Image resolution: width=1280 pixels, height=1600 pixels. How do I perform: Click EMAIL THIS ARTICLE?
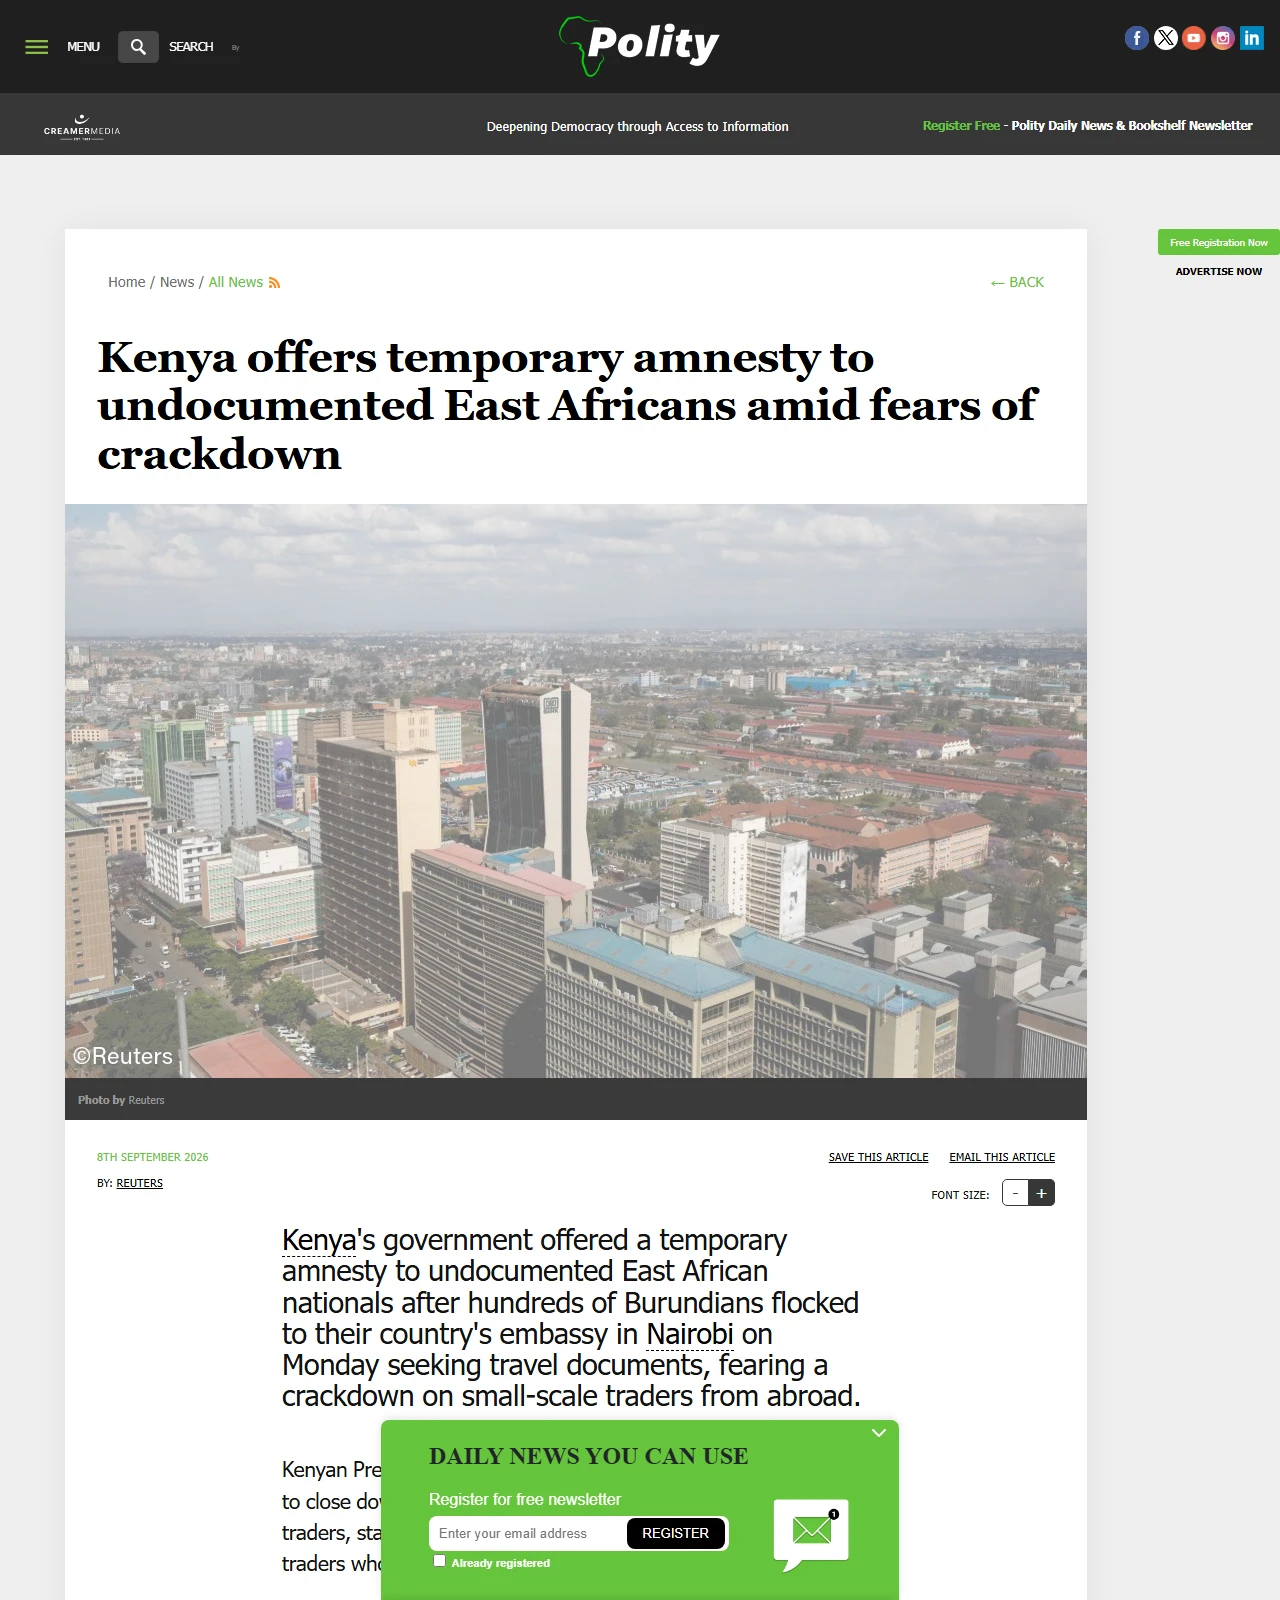pyautogui.click(x=1002, y=1157)
